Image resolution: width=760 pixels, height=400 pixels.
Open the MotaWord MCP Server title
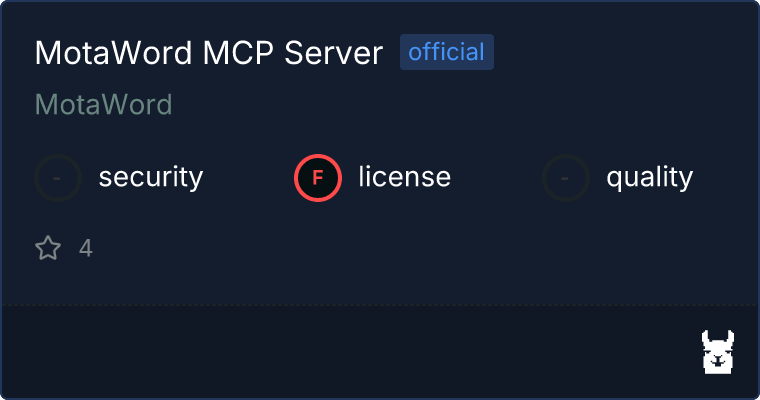(x=209, y=52)
